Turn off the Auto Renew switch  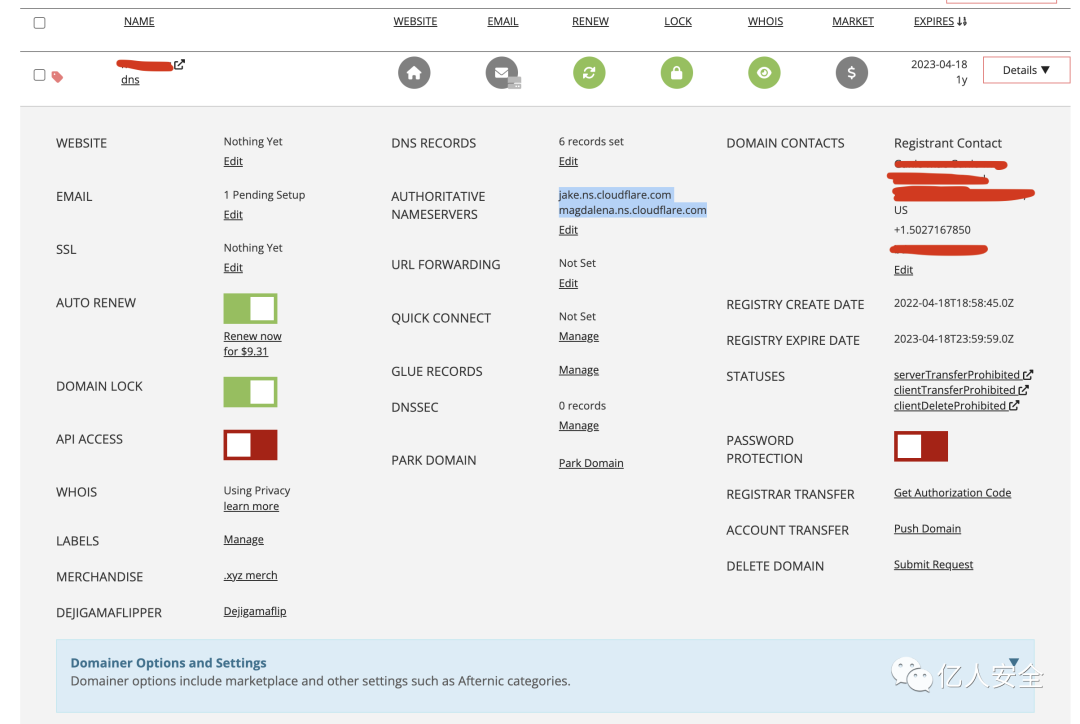click(x=251, y=309)
